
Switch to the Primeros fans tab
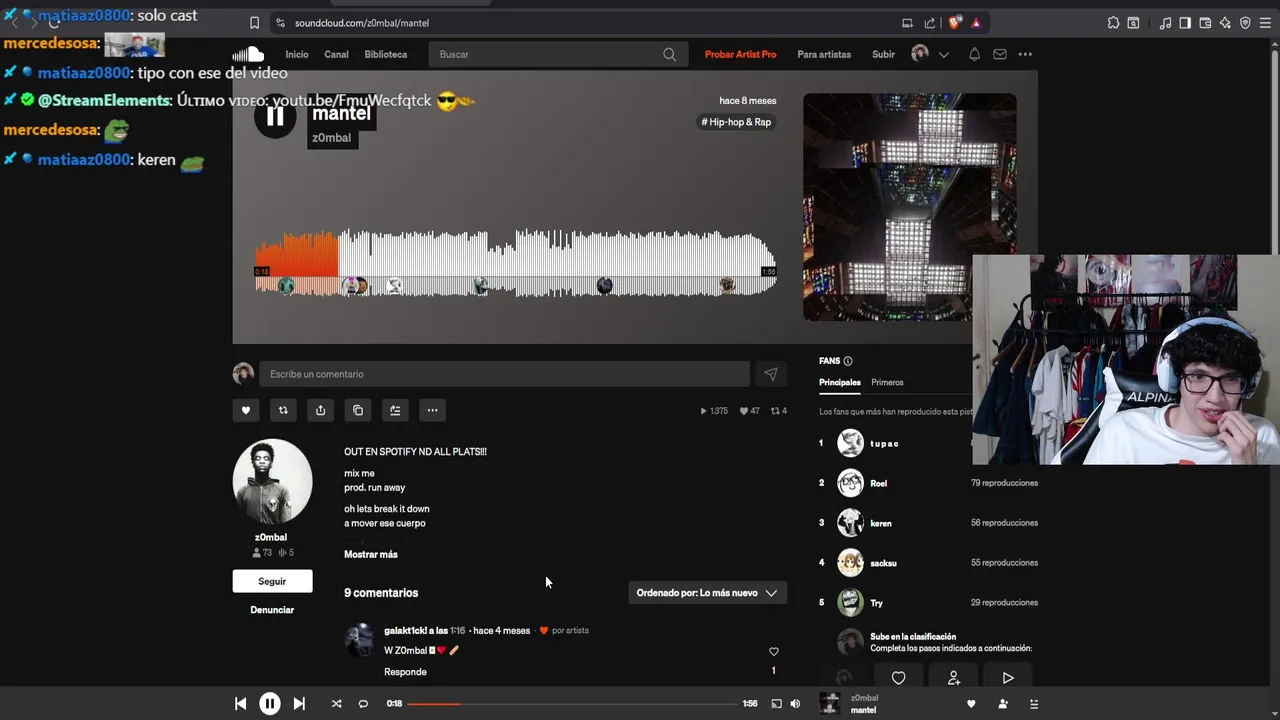click(887, 382)
